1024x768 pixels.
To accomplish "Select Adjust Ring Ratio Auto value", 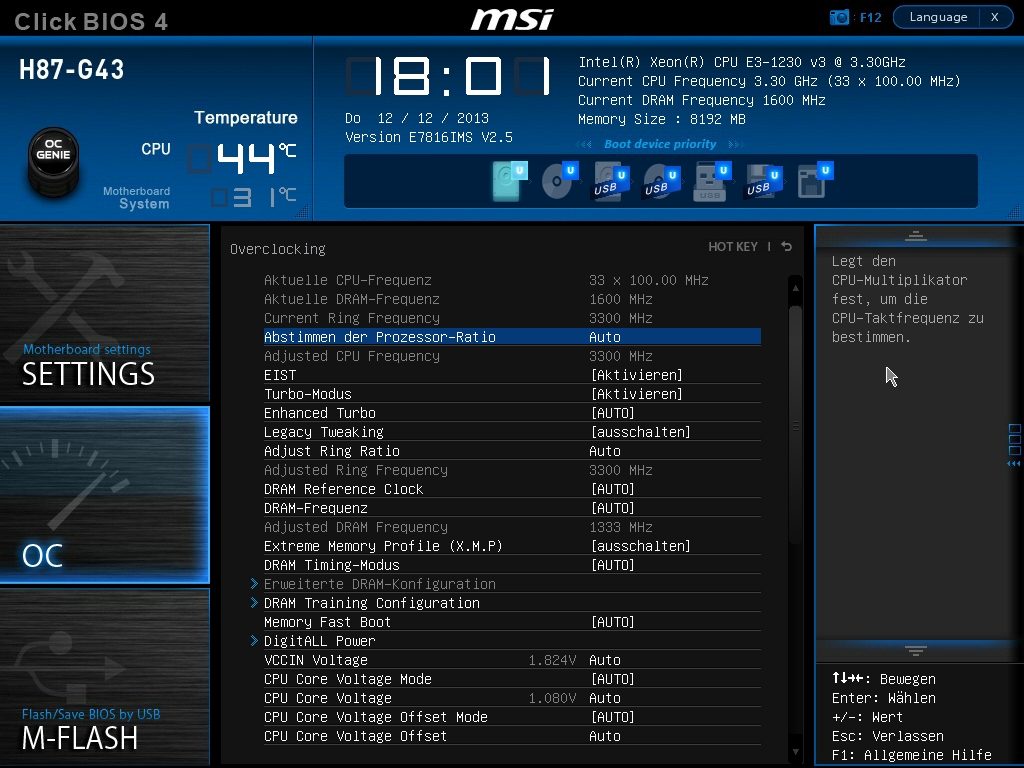I will tap(605, 451).
